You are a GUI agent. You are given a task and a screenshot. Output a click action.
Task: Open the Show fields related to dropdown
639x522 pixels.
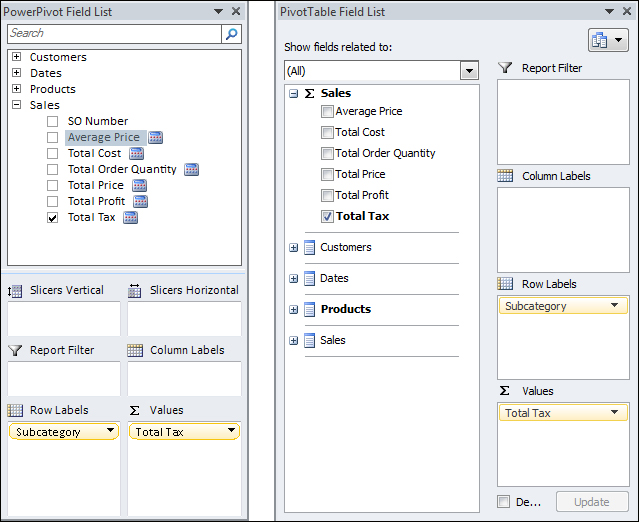469,71
